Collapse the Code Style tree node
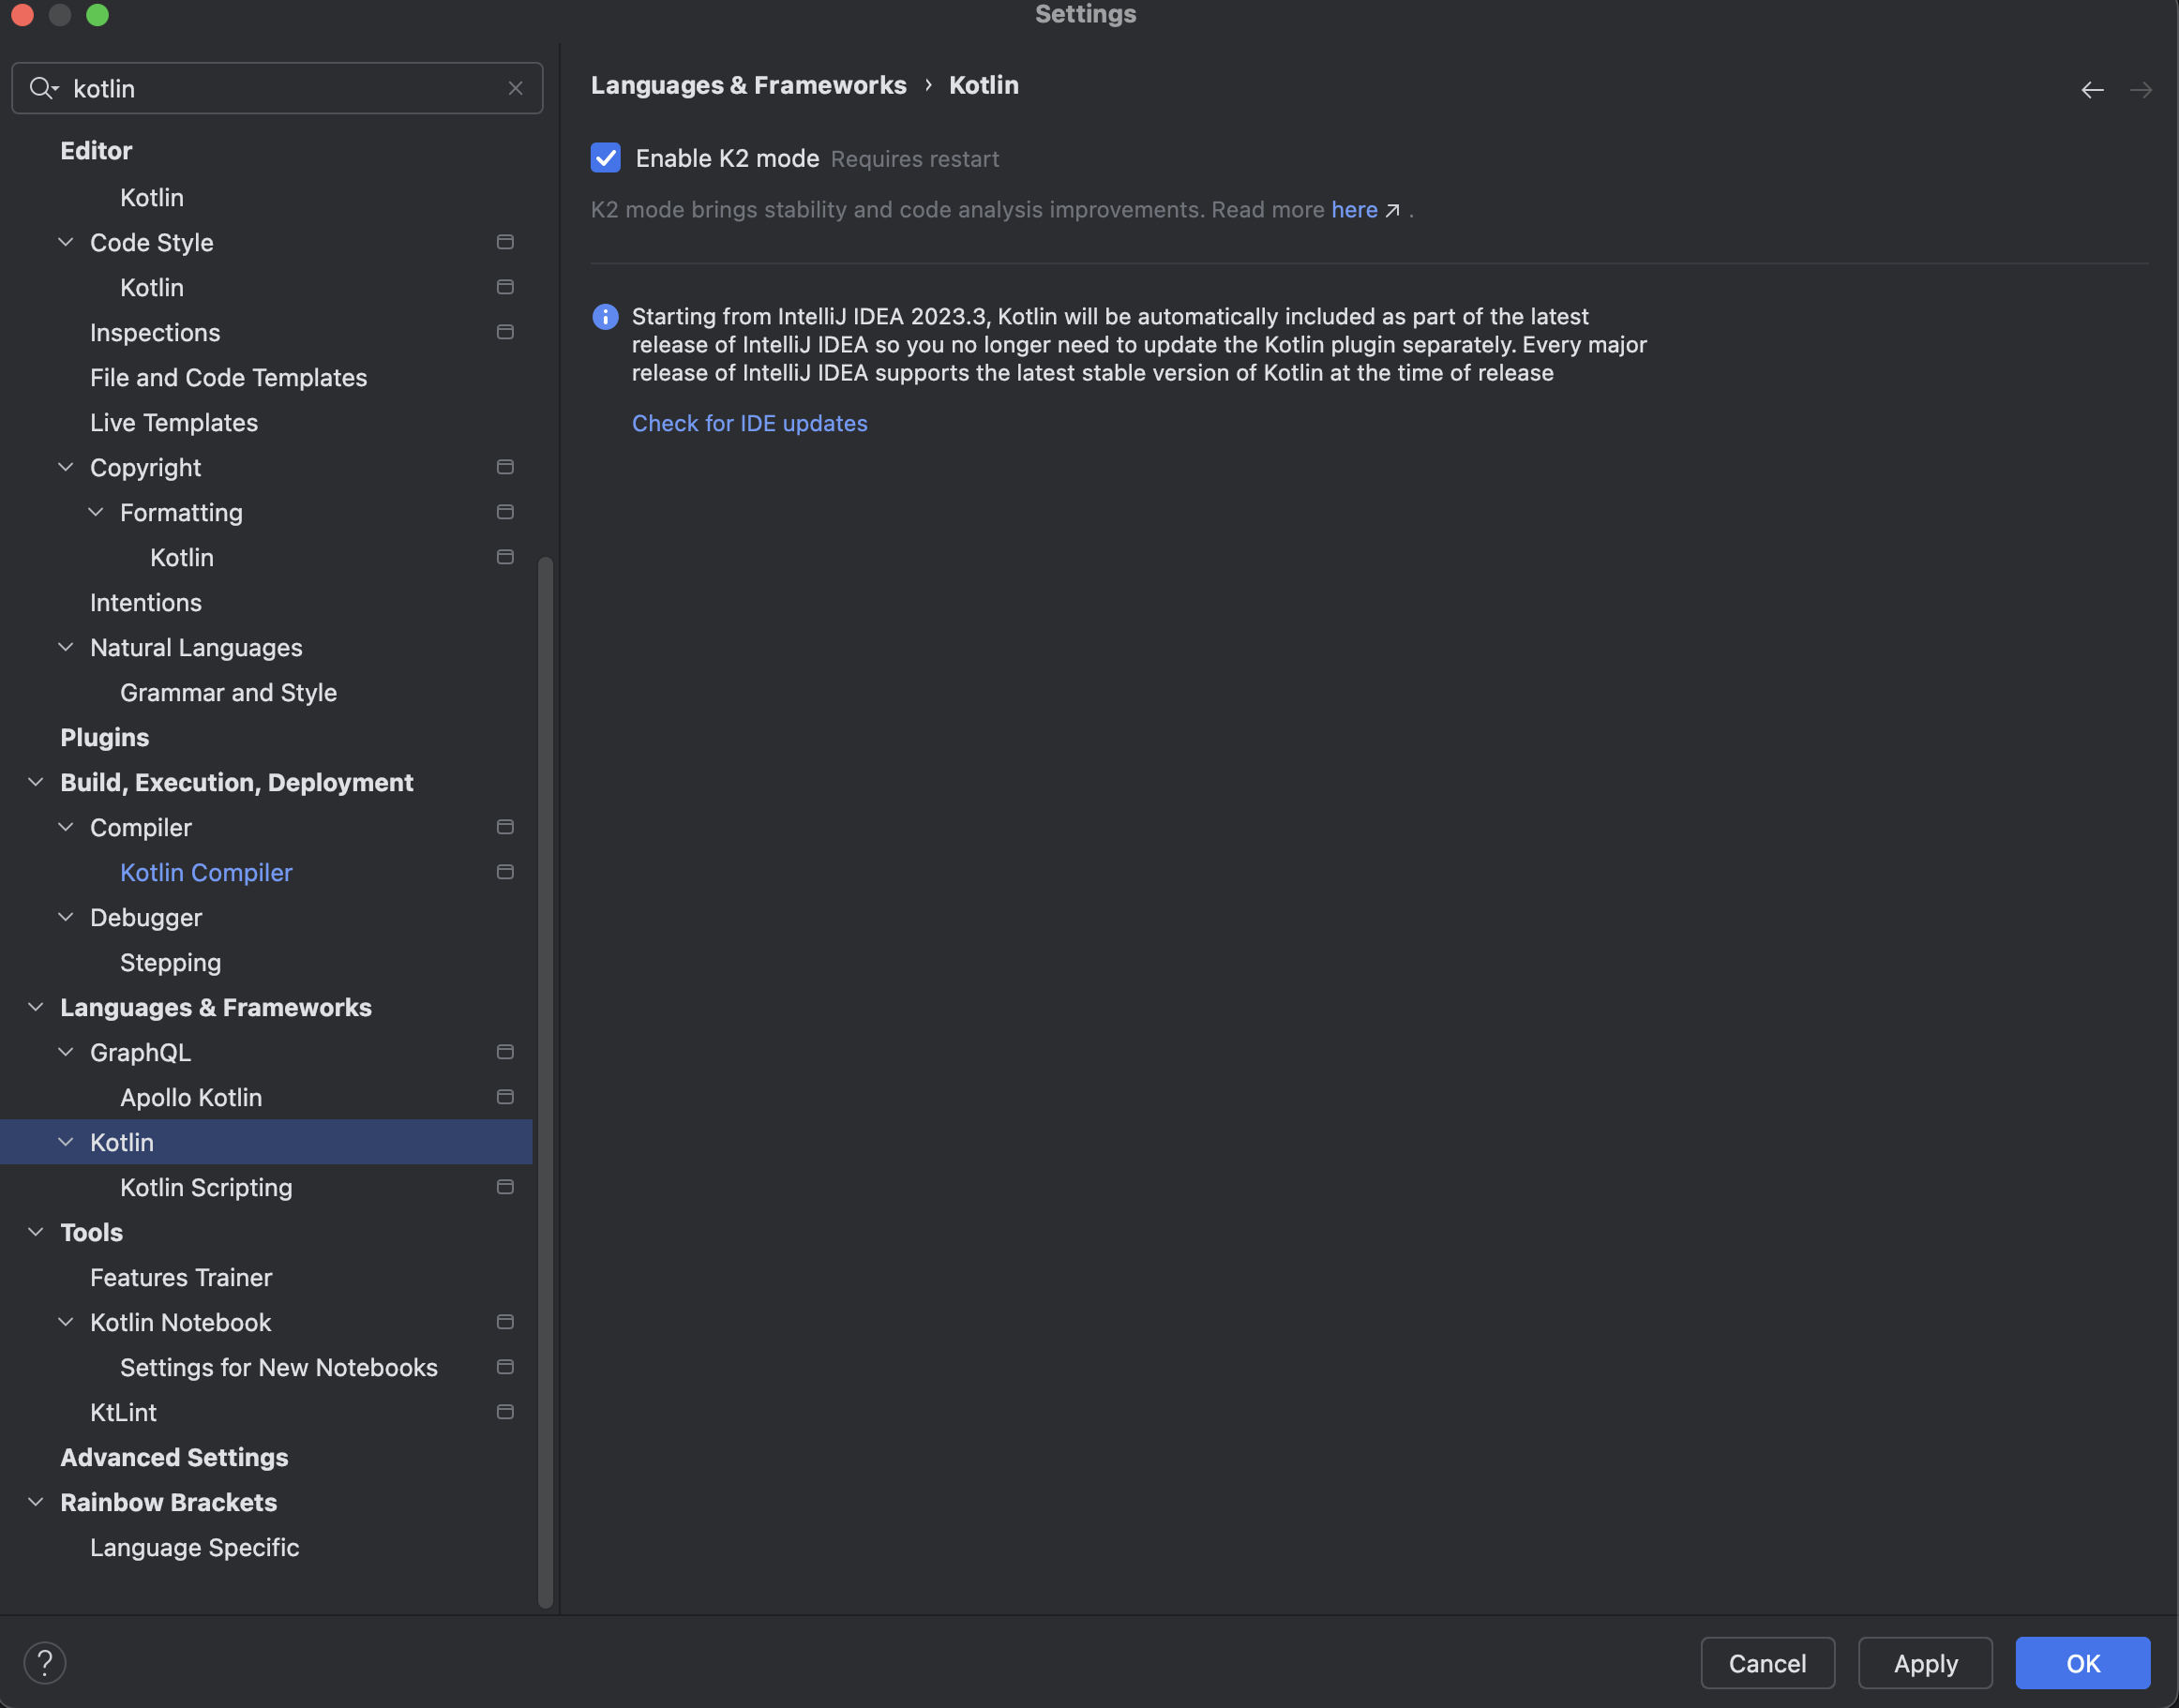2179x1708 pixels. tap(66, 242)
